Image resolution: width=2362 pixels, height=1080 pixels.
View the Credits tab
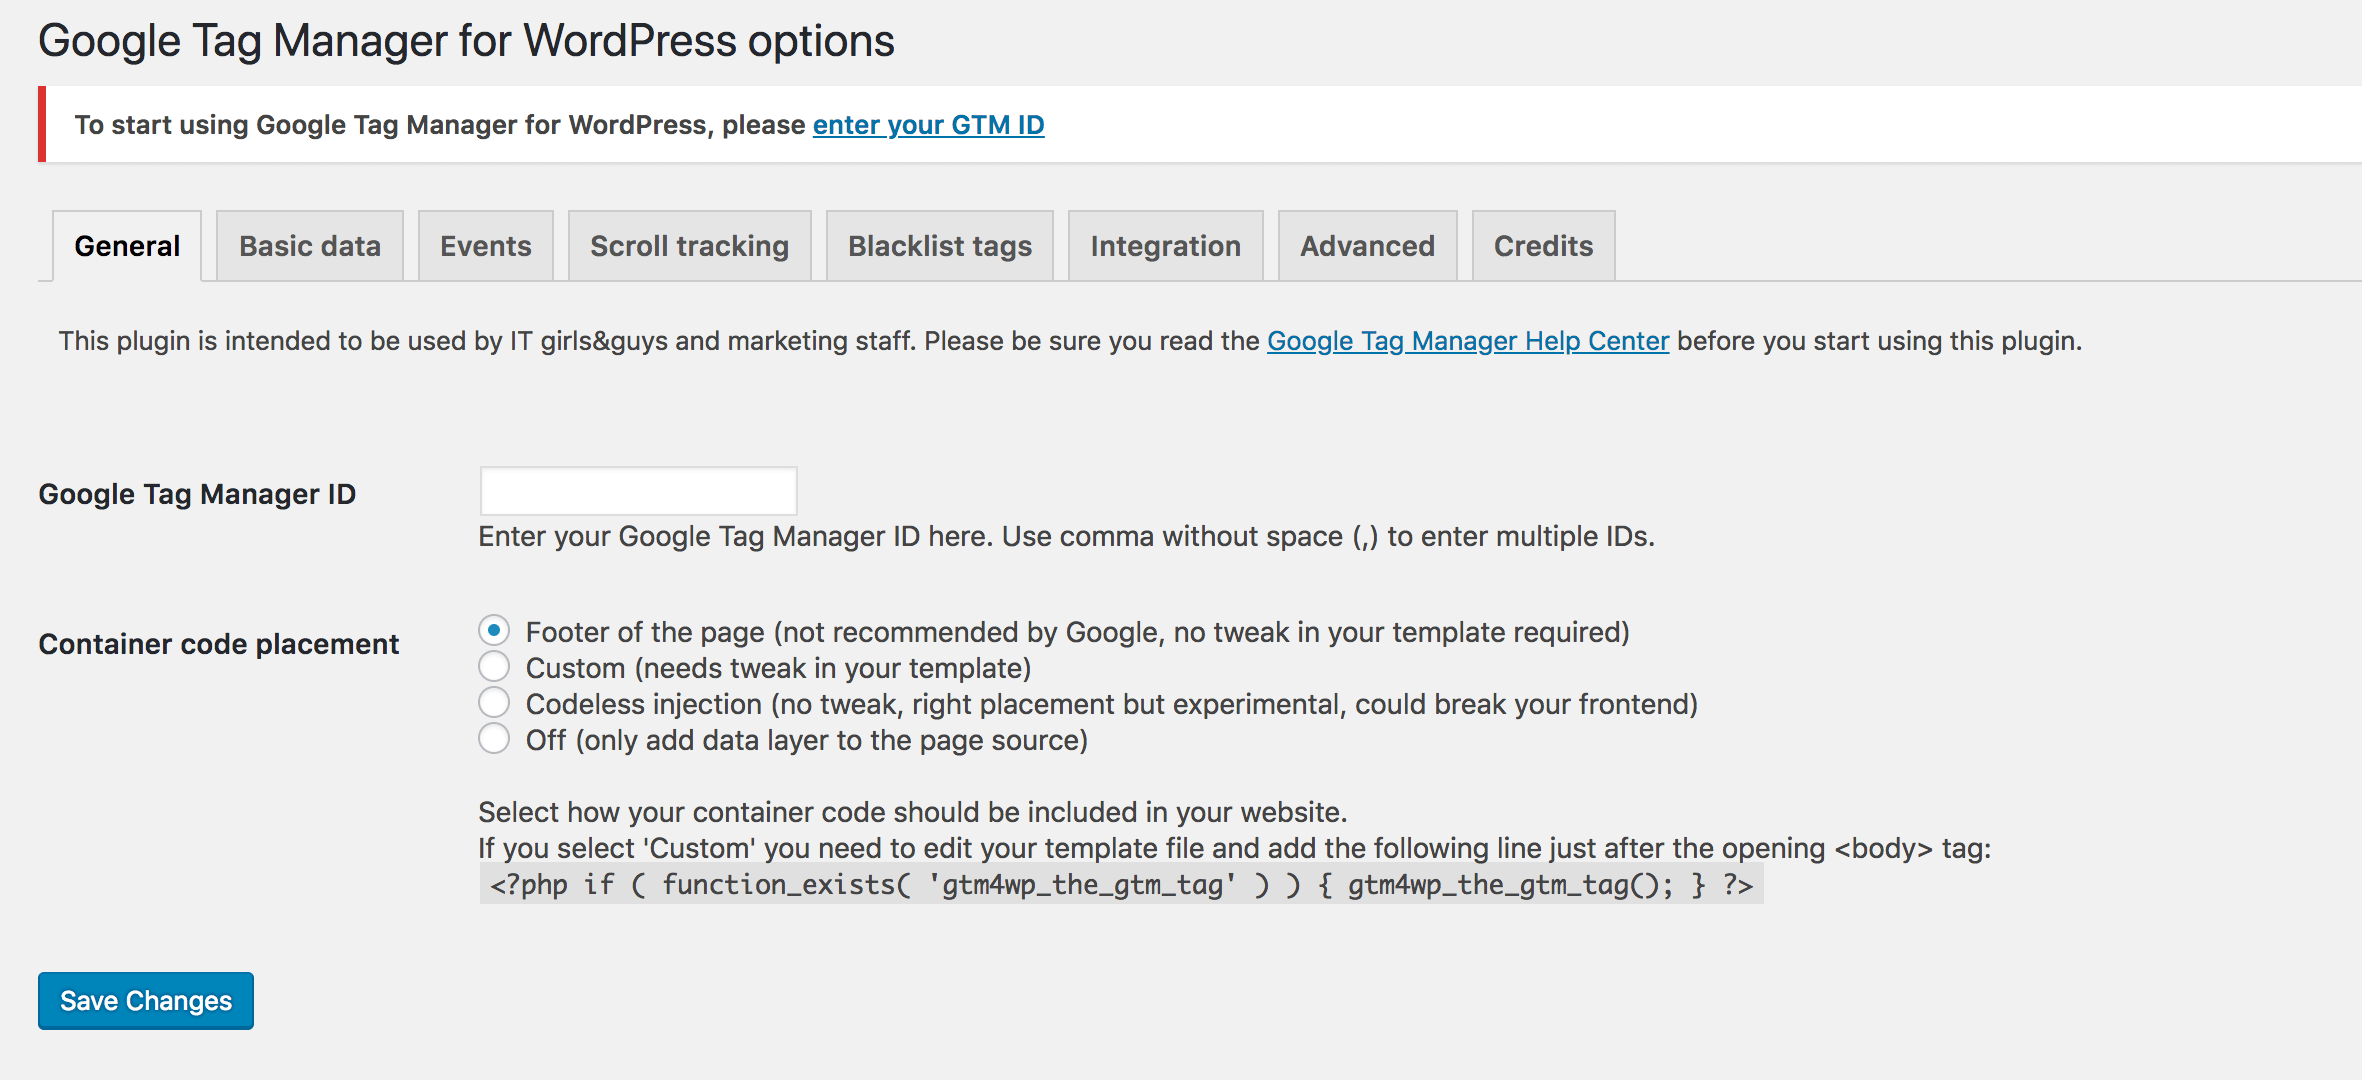(x=1542, y=245)
